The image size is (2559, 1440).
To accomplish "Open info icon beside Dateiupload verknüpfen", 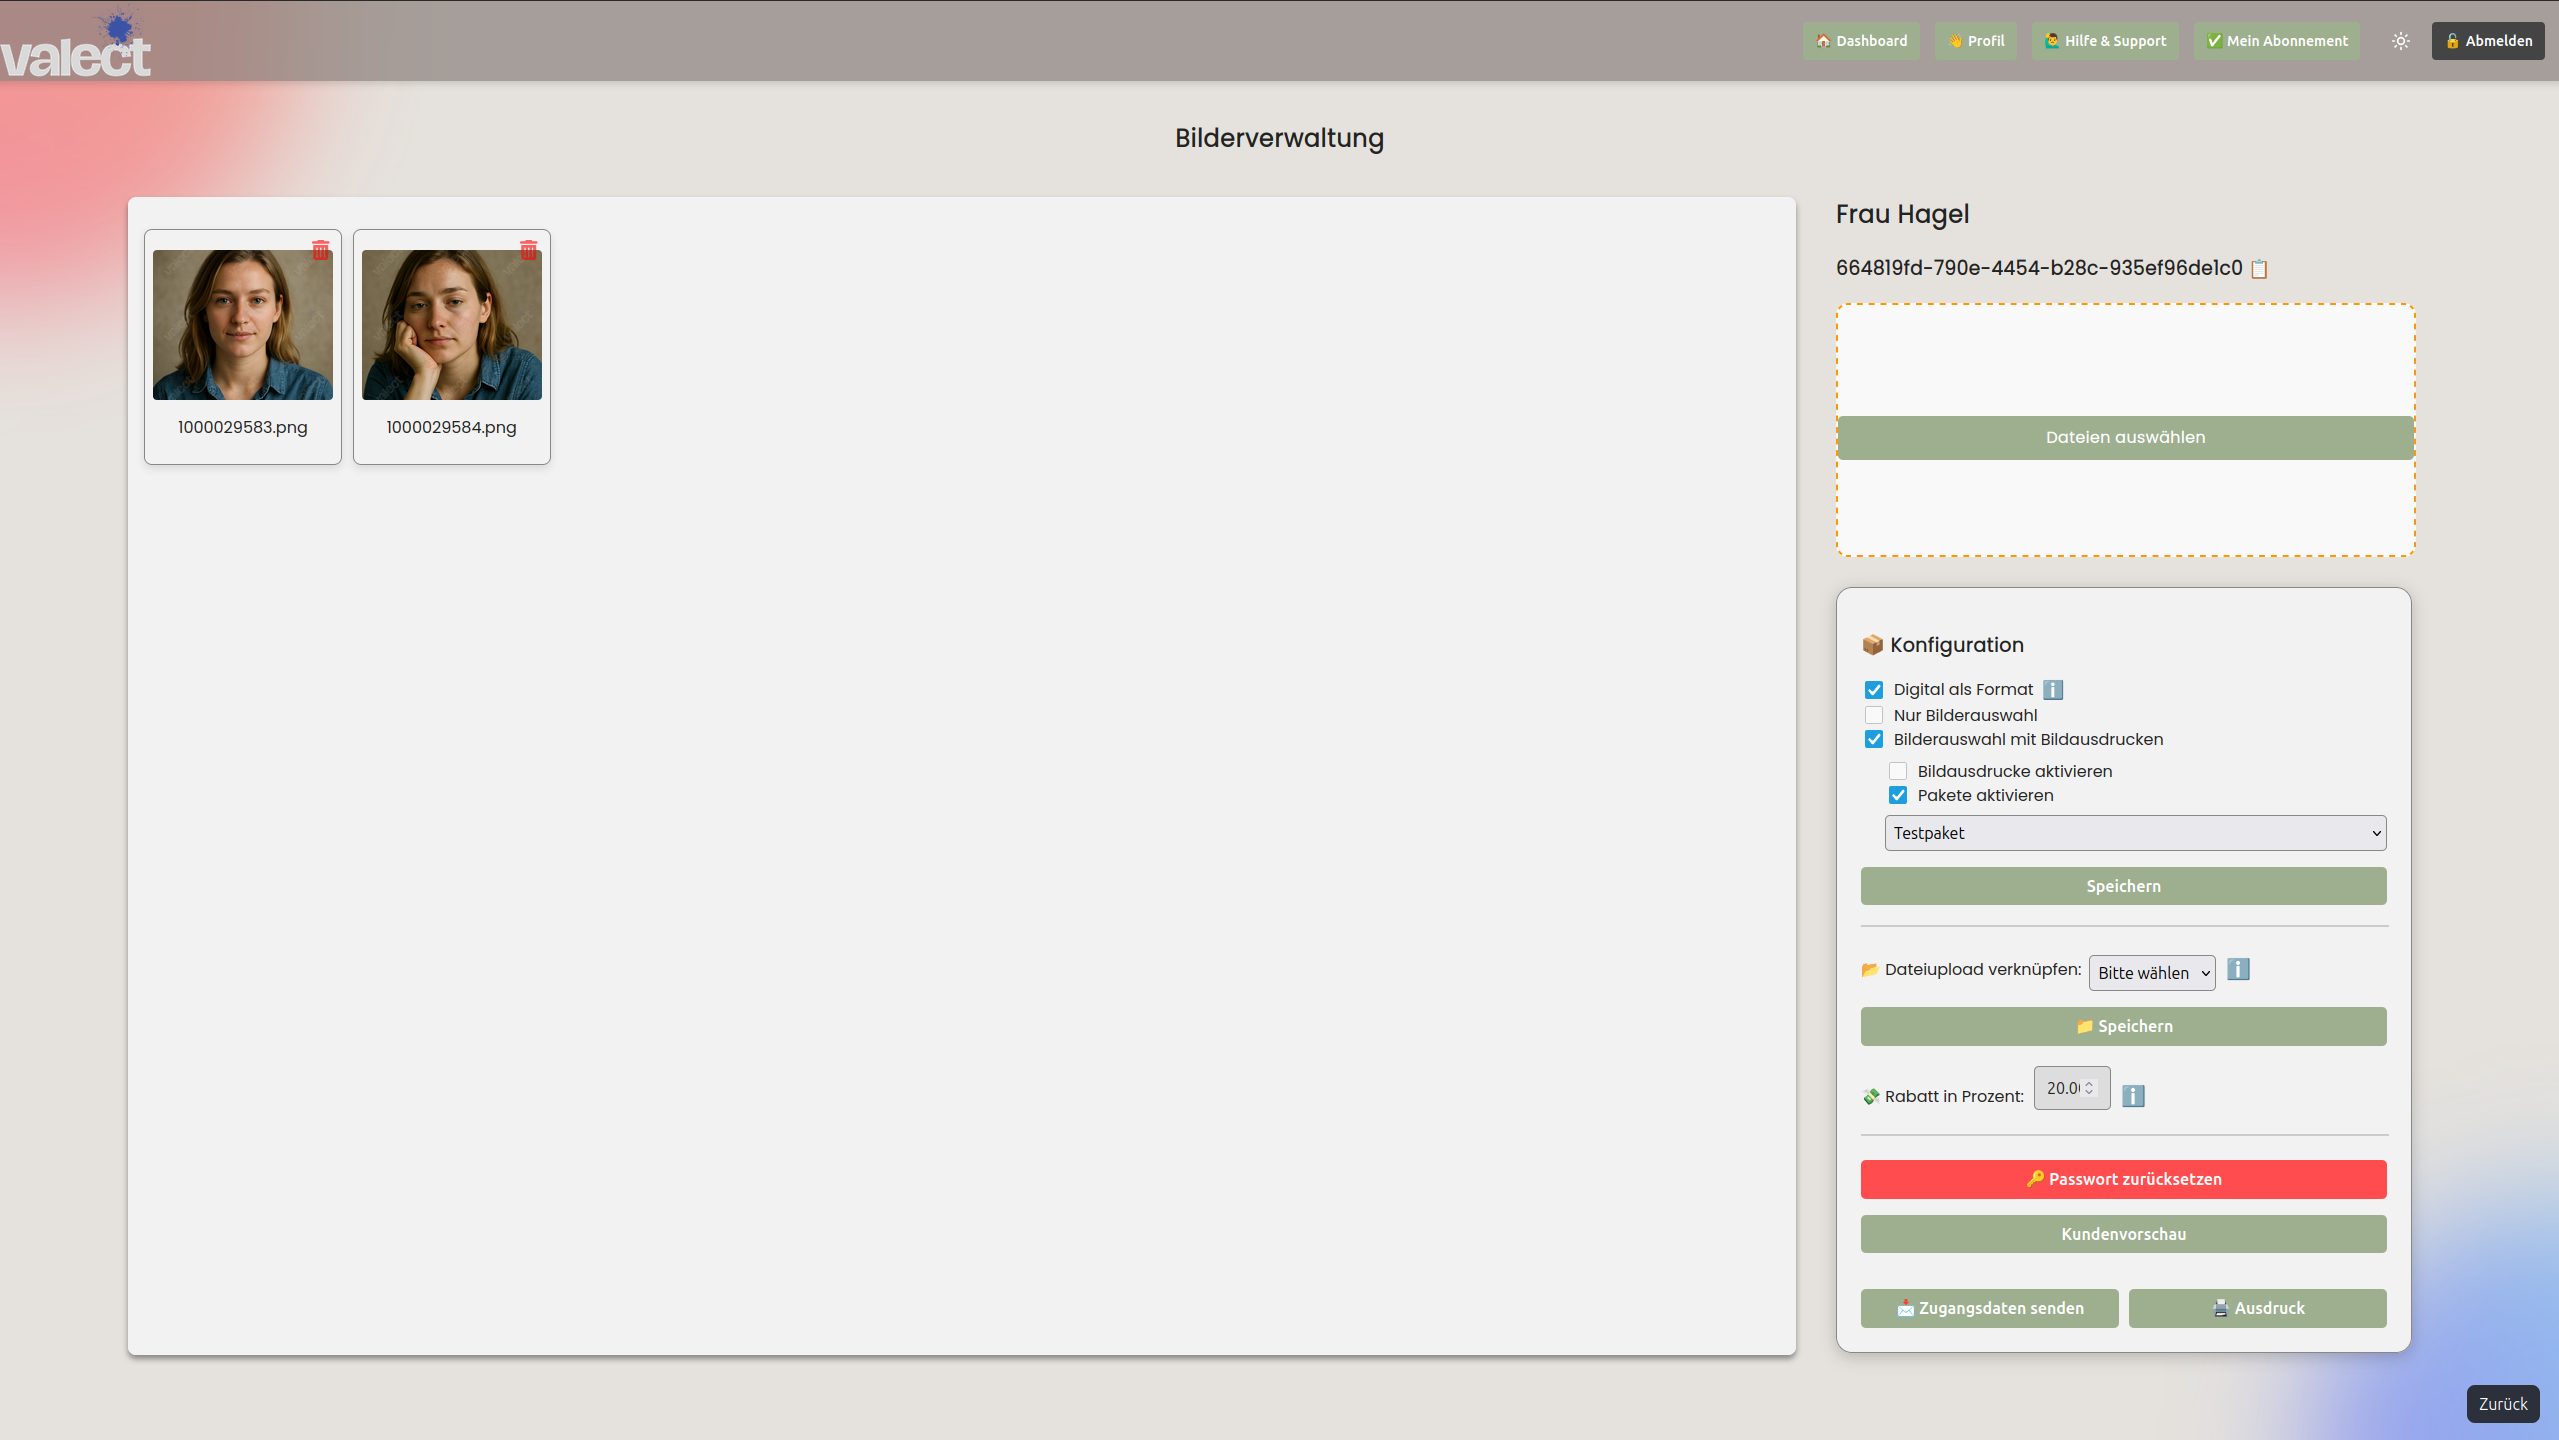I will (2238, 970).
